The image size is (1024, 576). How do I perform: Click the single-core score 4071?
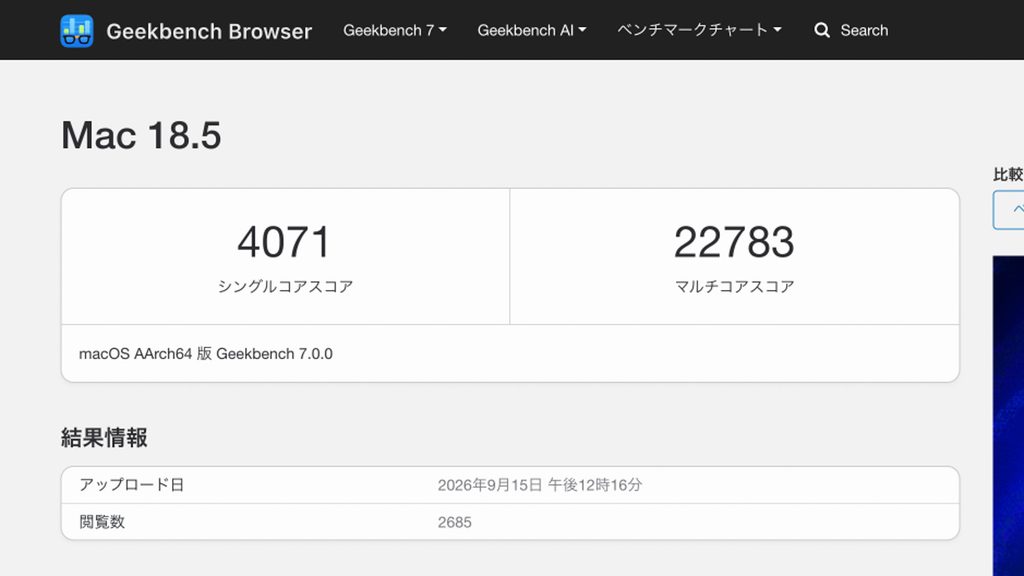(x=284, y=242)
